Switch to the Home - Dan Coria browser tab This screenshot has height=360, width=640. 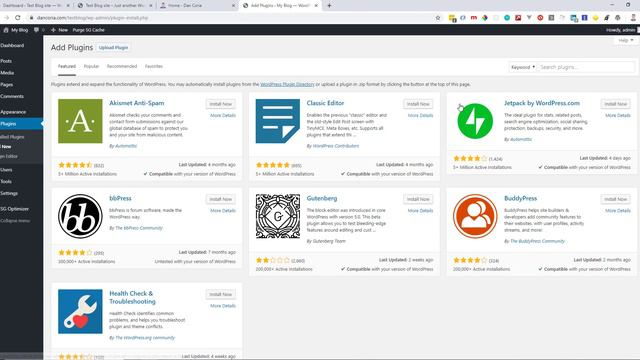(x=198, y=6)
